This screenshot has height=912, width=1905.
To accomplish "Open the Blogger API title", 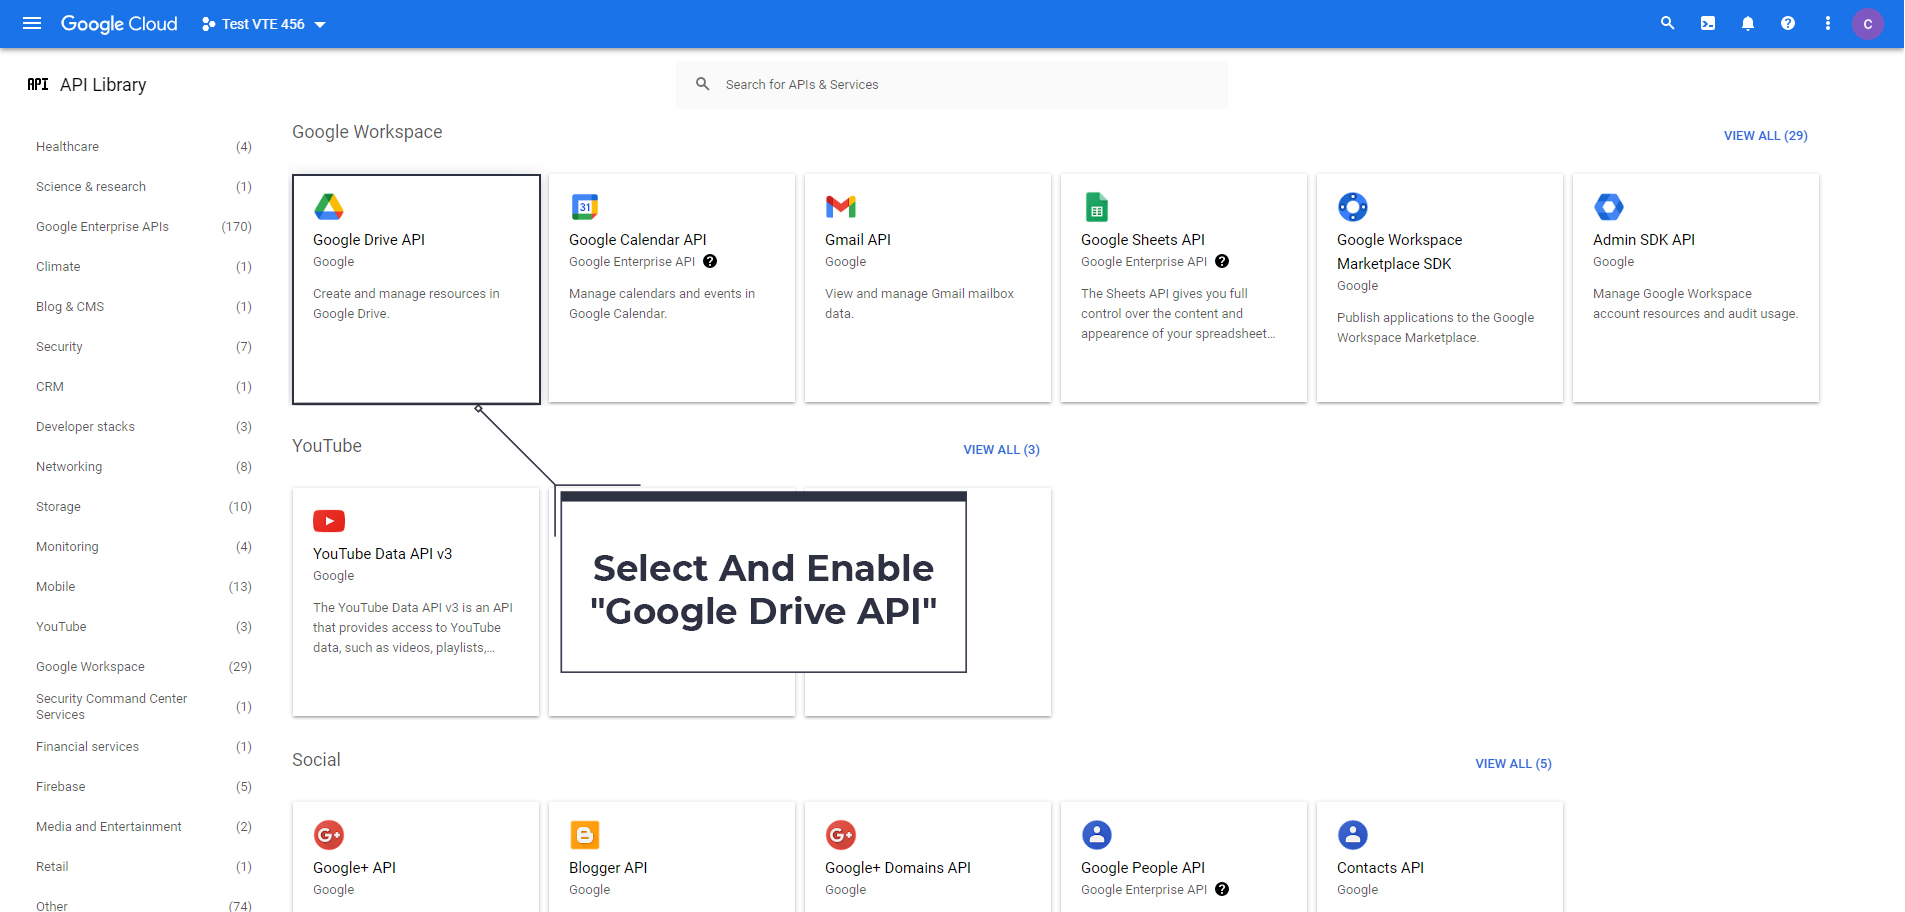I will coord(608,868).
